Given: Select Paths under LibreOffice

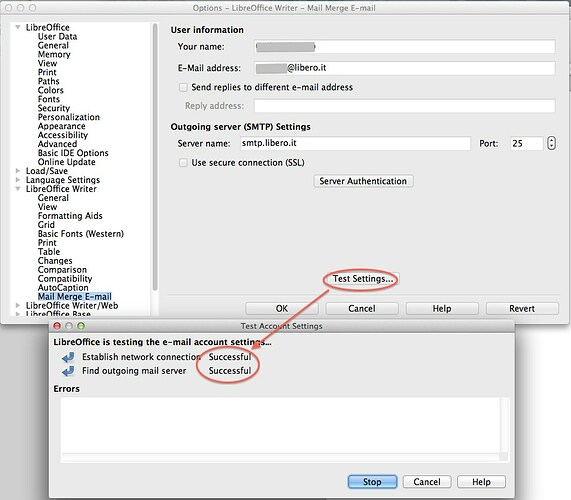Looking at the screenshot, I should (48, 81).
